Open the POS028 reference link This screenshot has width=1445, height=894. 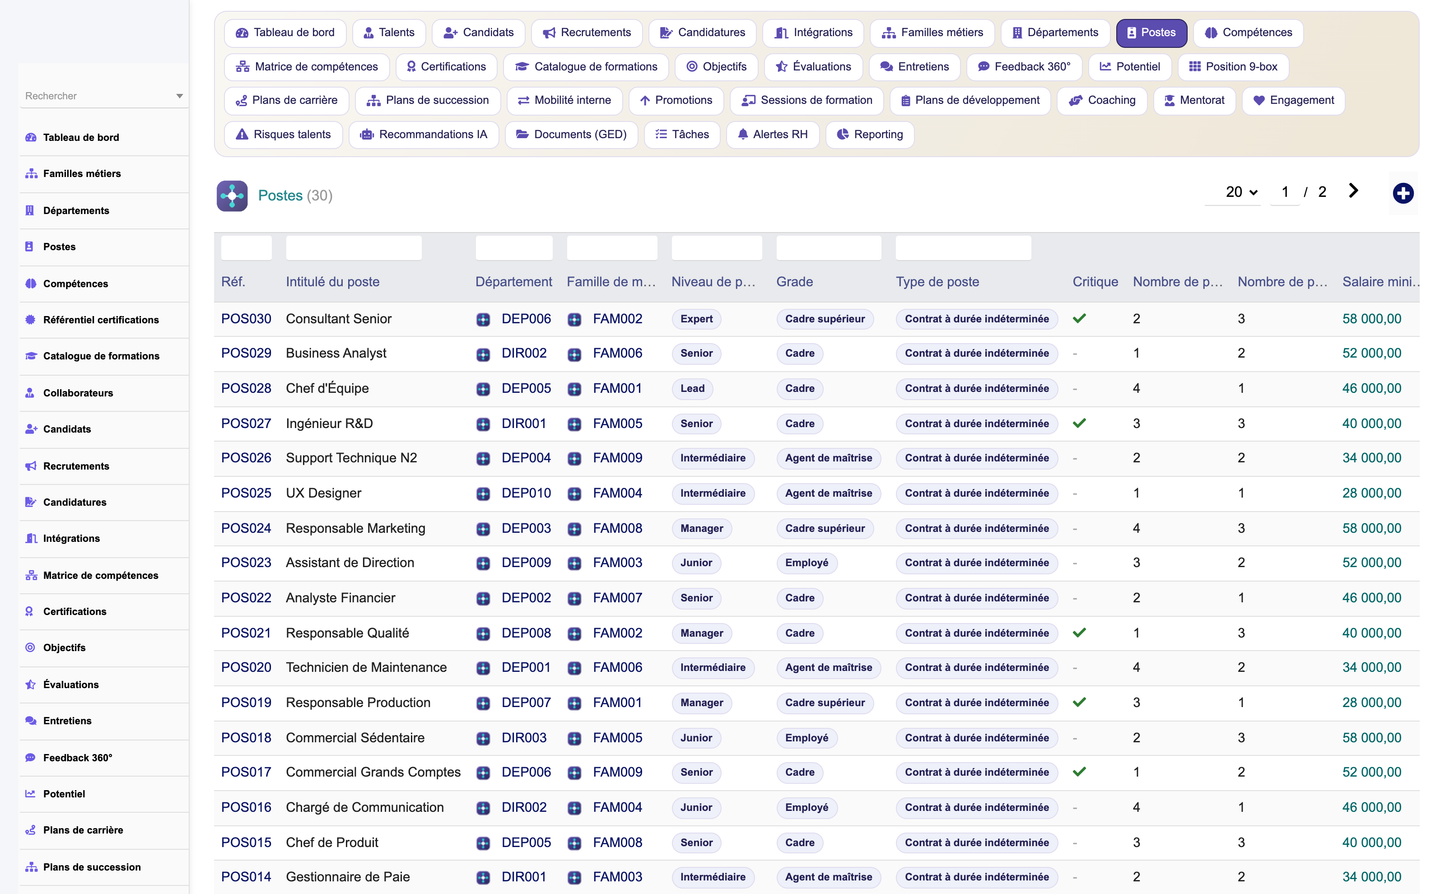(246, 388)
